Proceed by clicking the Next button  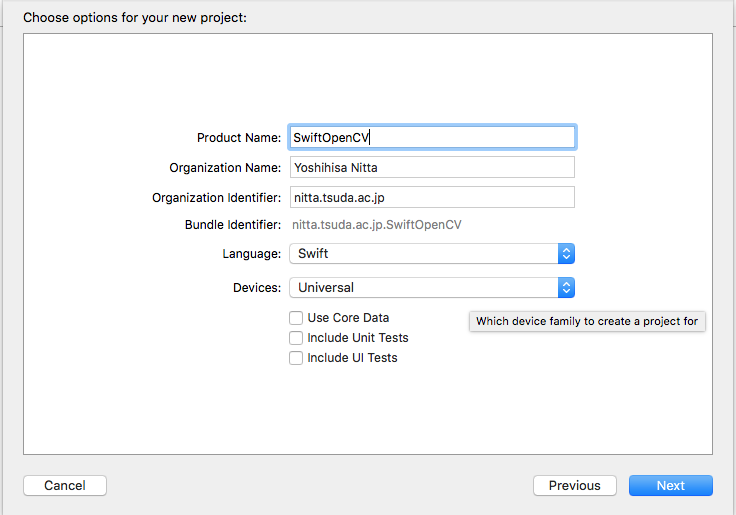pyautogui.click(x=670, y=485)
